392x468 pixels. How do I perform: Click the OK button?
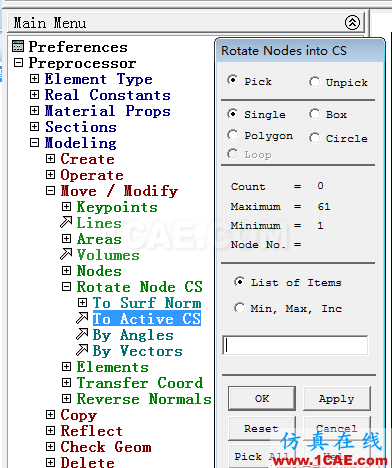click(x=262, y=399)
